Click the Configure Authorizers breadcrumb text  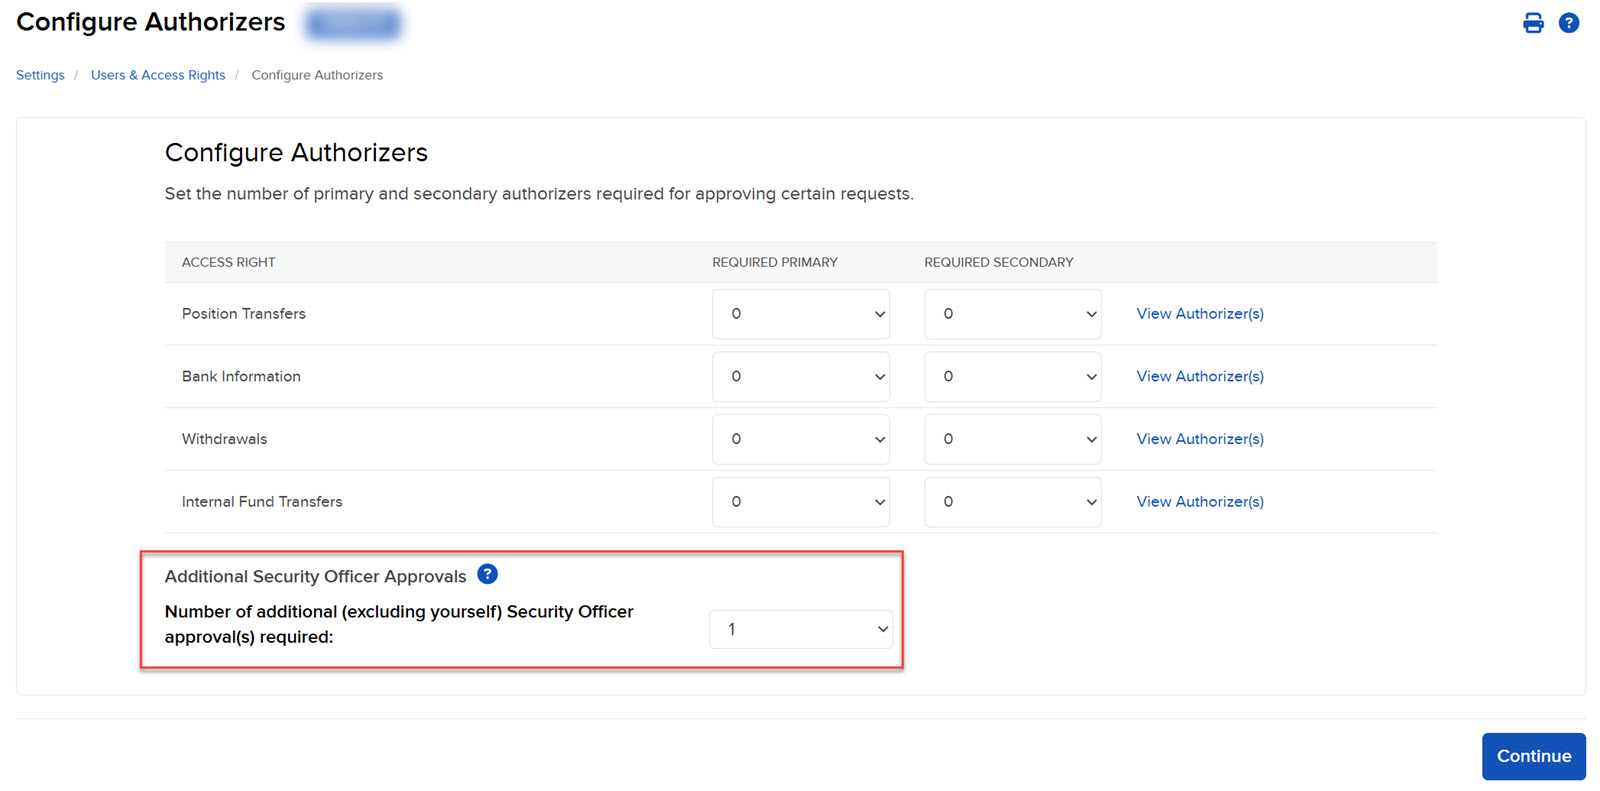pyautogui.click(x=317, y=75)
